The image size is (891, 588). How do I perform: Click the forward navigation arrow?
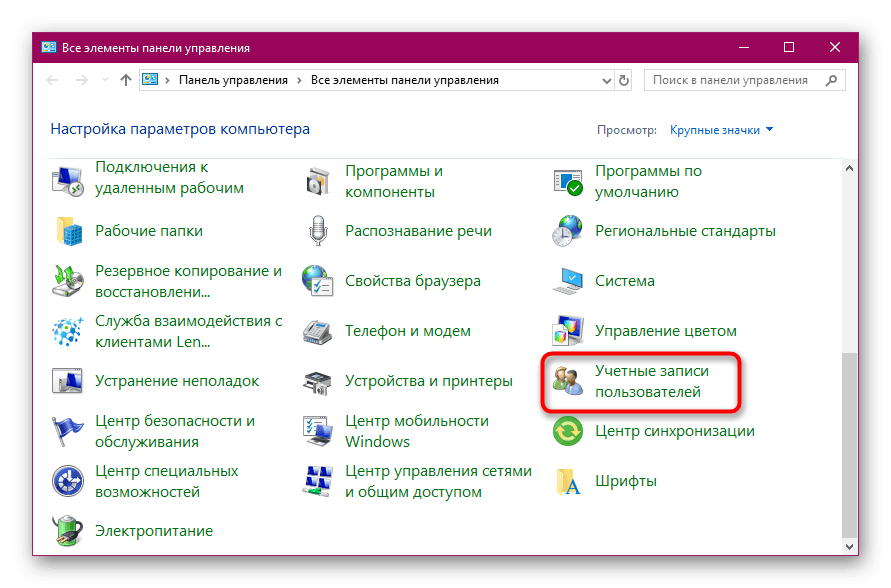tap(82, 80)
